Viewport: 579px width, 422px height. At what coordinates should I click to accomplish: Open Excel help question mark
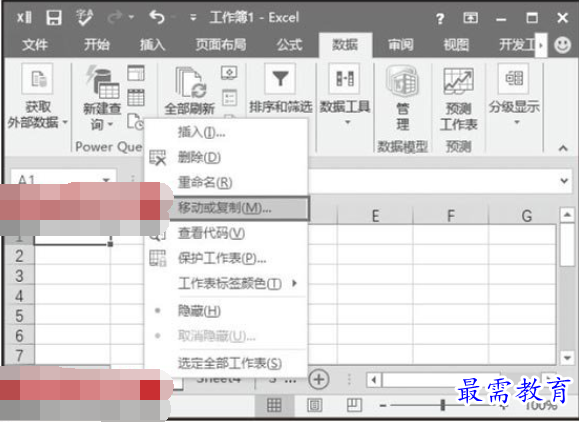click(439, 18)
